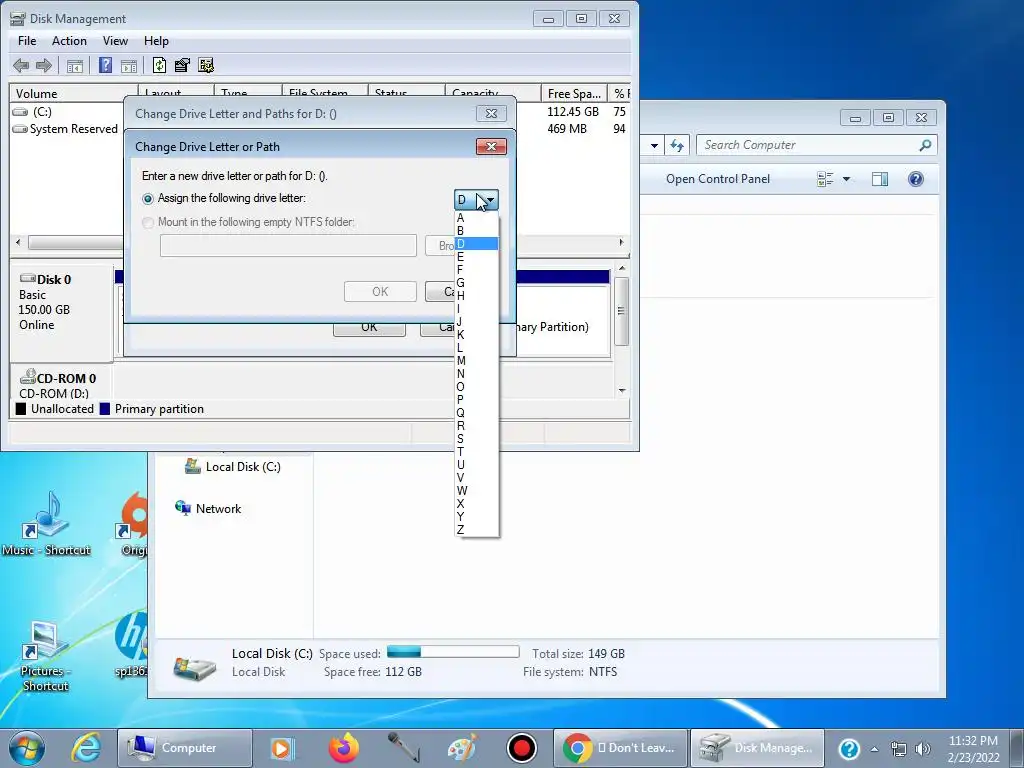This screenshot has height=768, width=1024.
Task: Click the volume speaker tray icon
Action: (923, 748)
